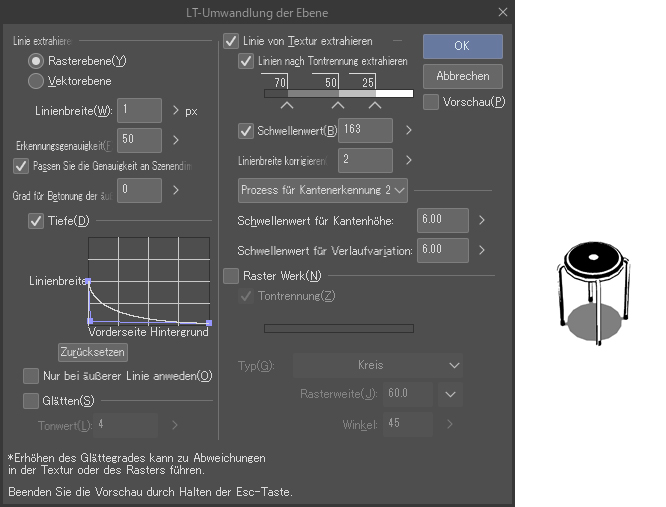This screenshot has height=507, width=666.
Task: Expand the Linienbreite slider arrow
Action: (176, 111)
